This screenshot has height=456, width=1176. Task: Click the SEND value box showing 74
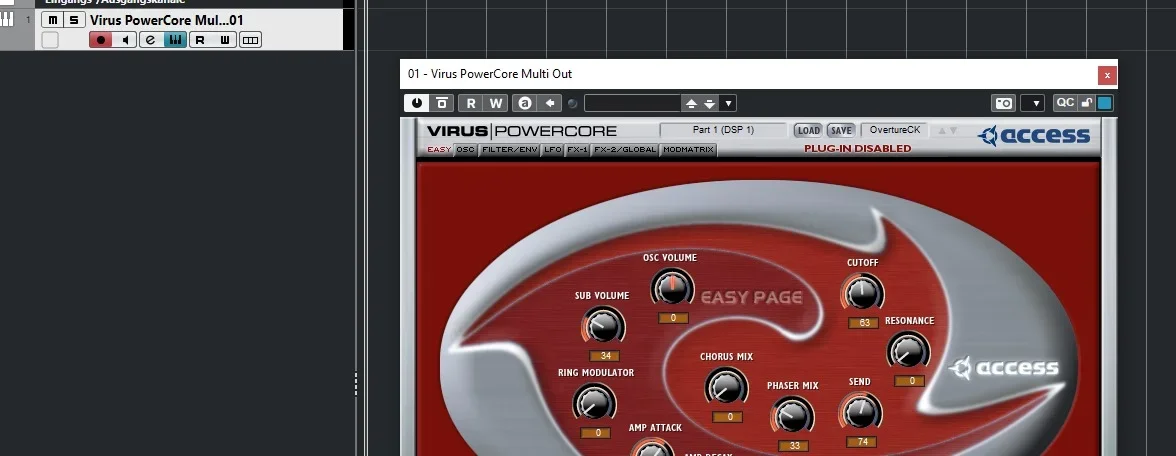tap(862, 442)
